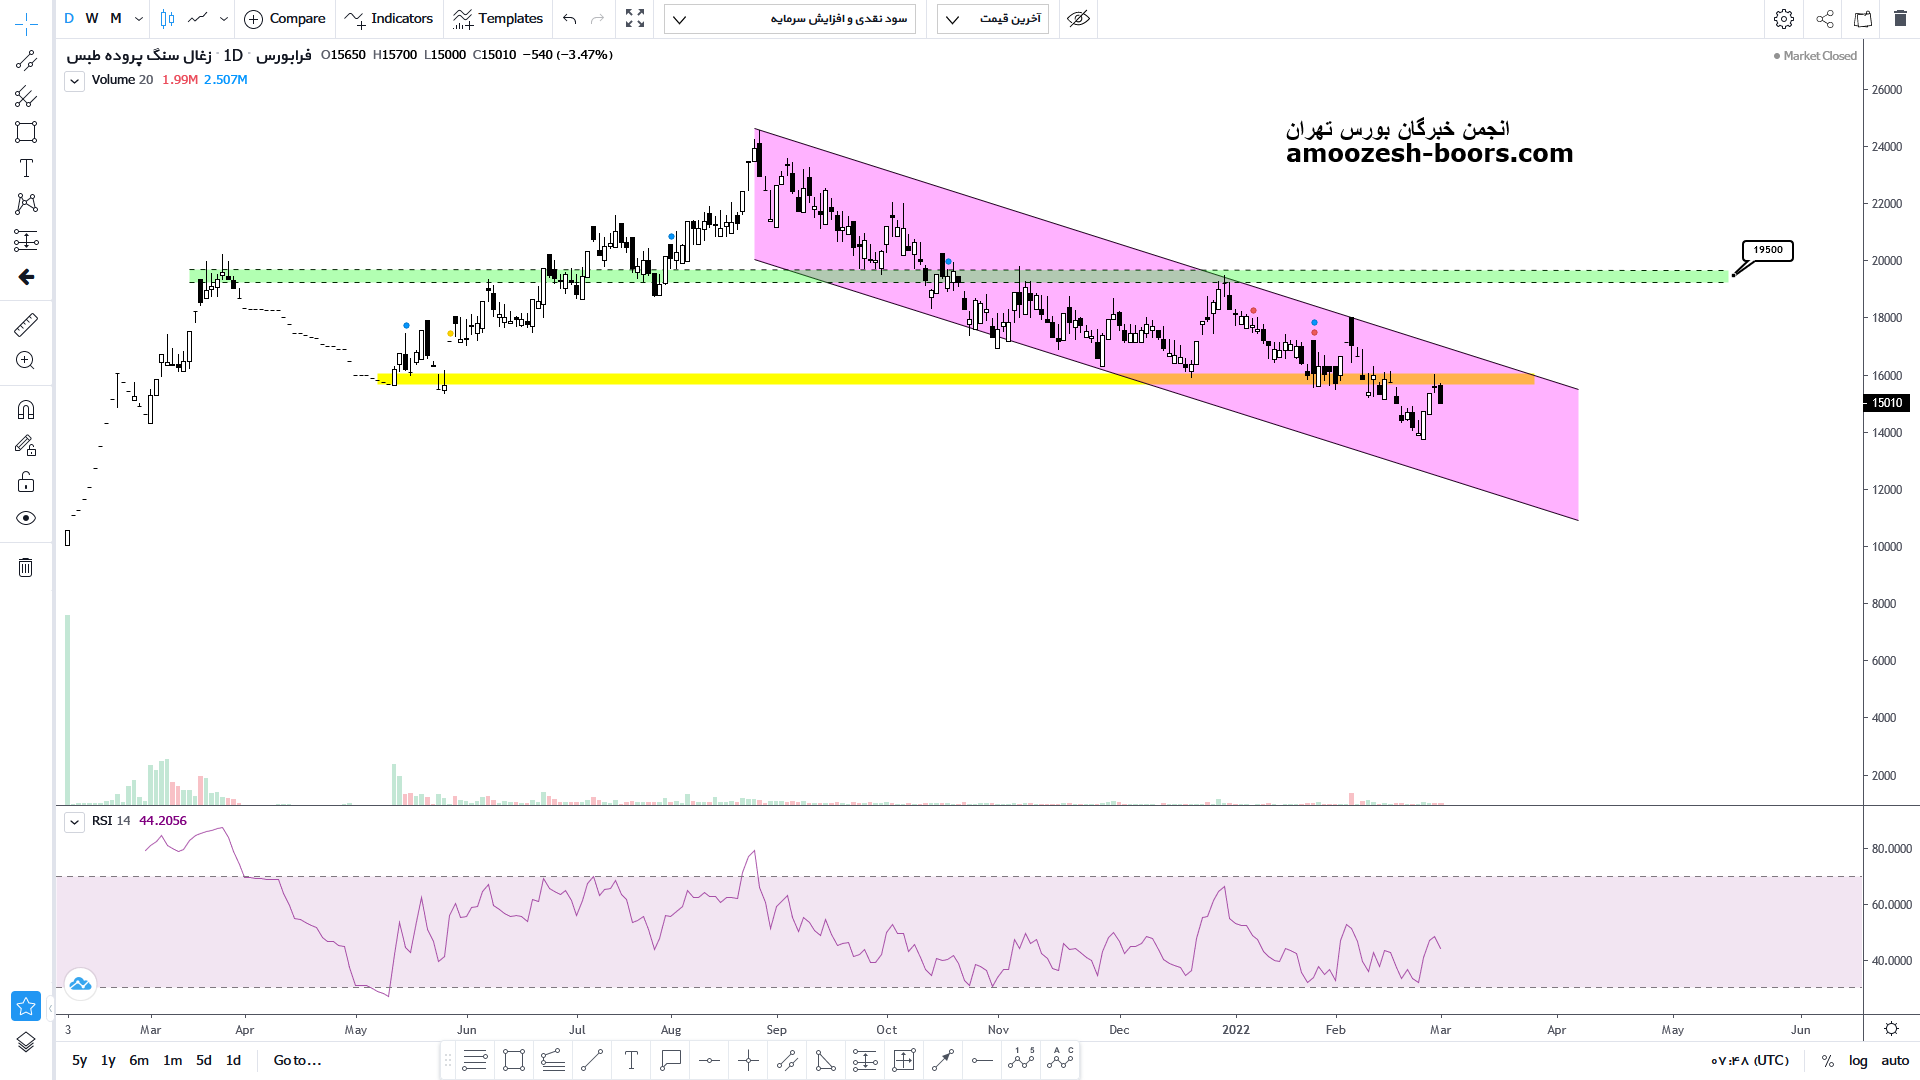
Task: Open the dividend adjustment dropdown
Action: (x=790, y=19)
